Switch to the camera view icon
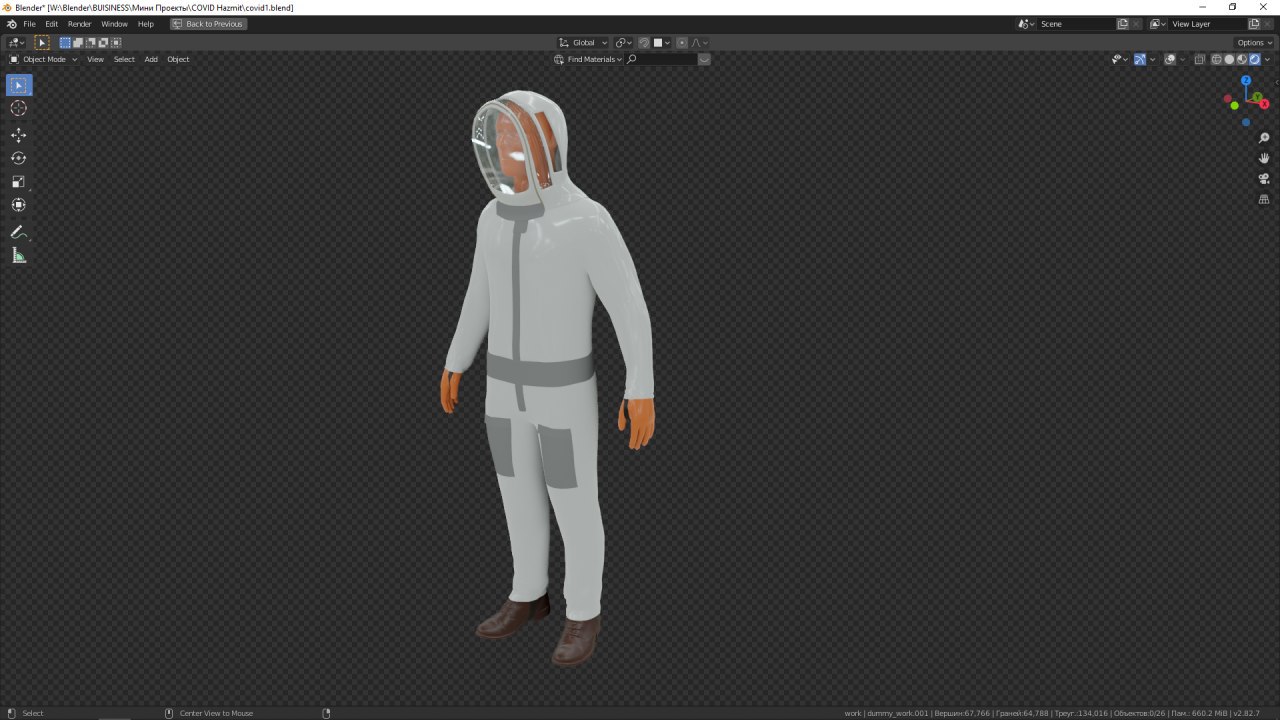This screenshot has height=720, width=1280. (1263, 178)
